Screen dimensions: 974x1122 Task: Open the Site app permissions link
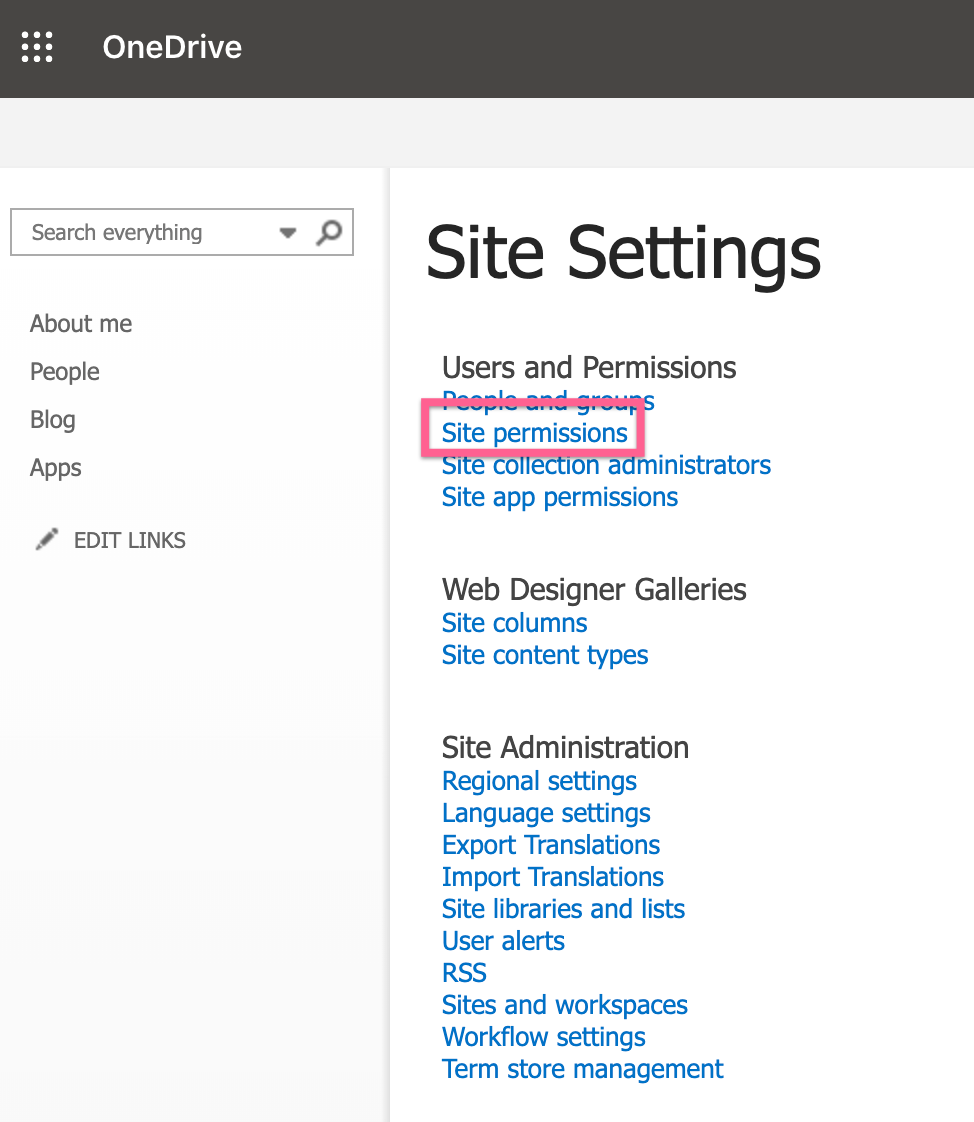tap(560, 497)
